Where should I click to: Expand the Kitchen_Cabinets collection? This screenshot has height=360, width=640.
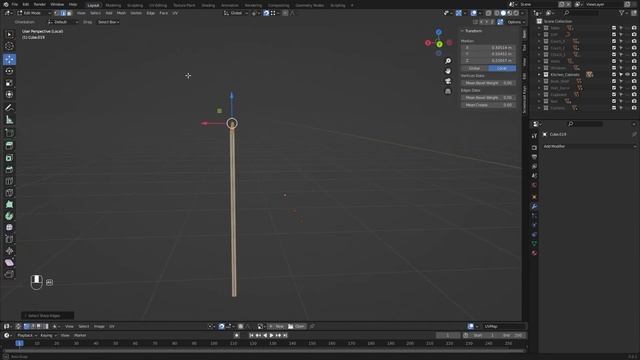(x=539, y=74)
